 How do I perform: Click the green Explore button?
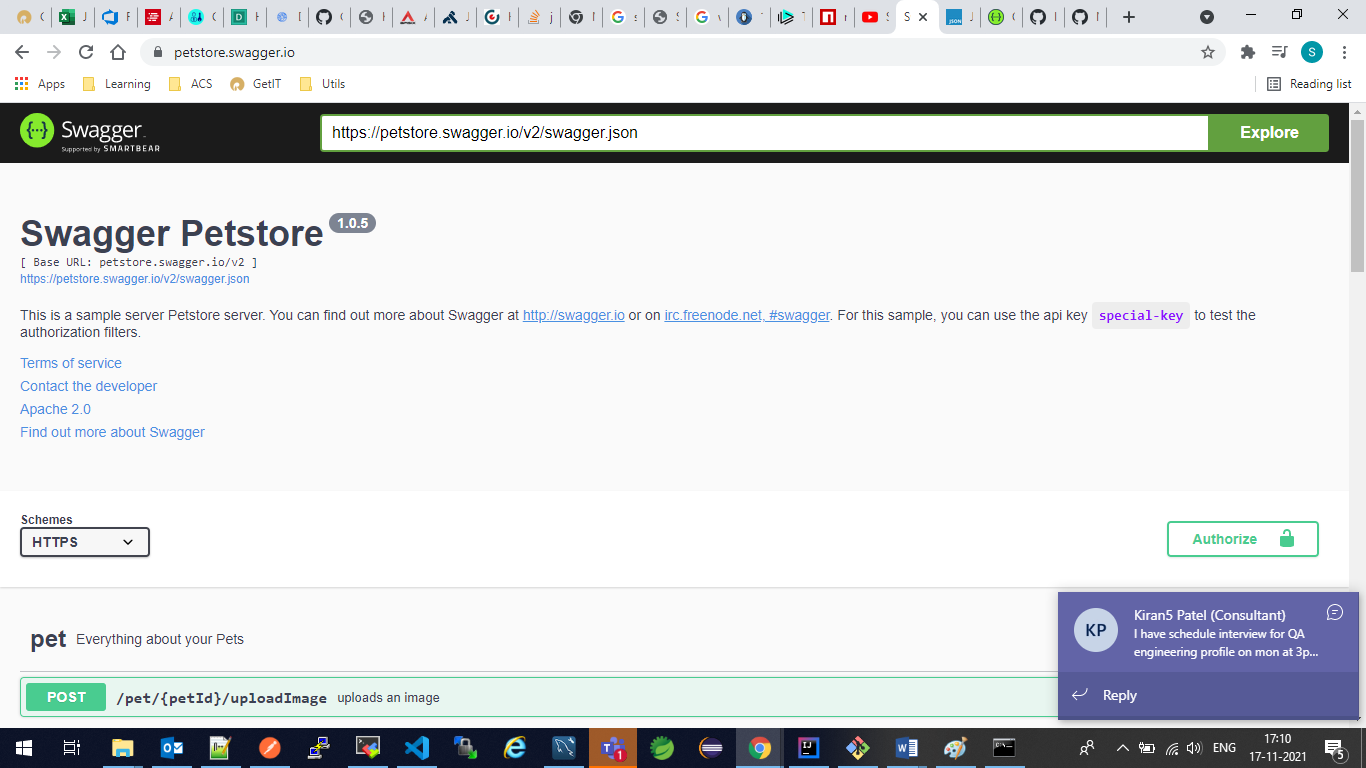[1268, 131]
